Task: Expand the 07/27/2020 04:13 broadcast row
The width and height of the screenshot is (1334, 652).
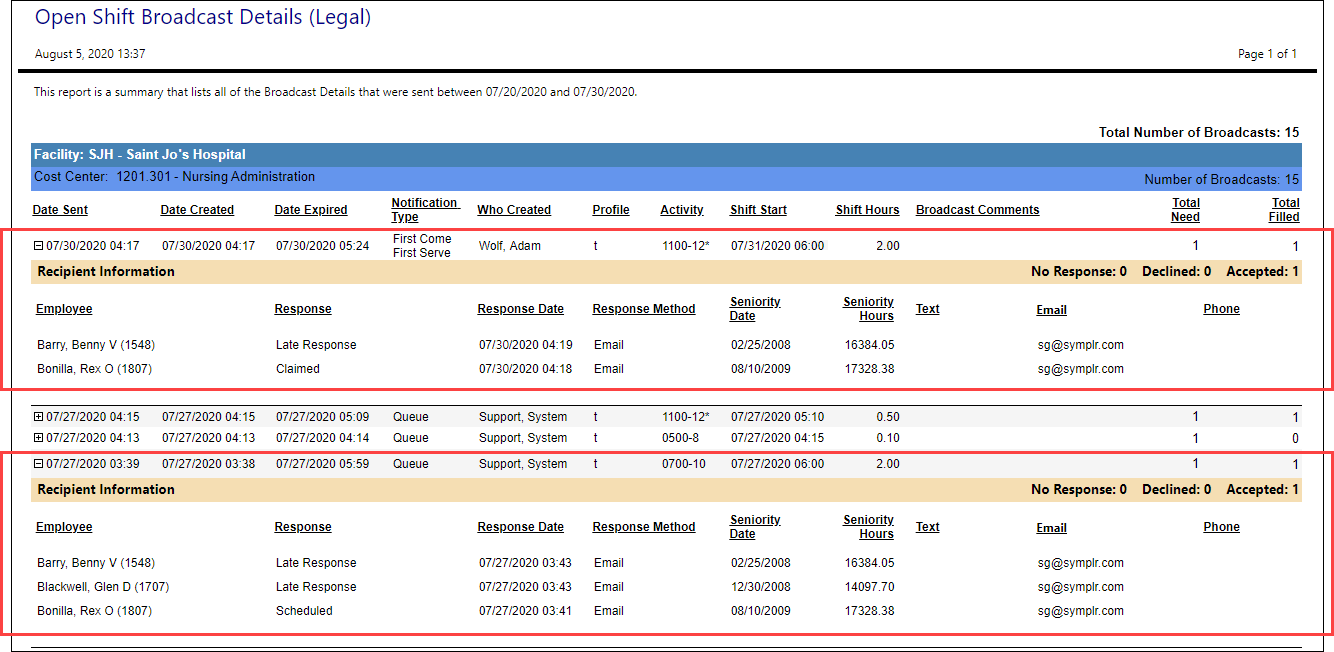Action: pyautogui.click(x=38, y=438)
